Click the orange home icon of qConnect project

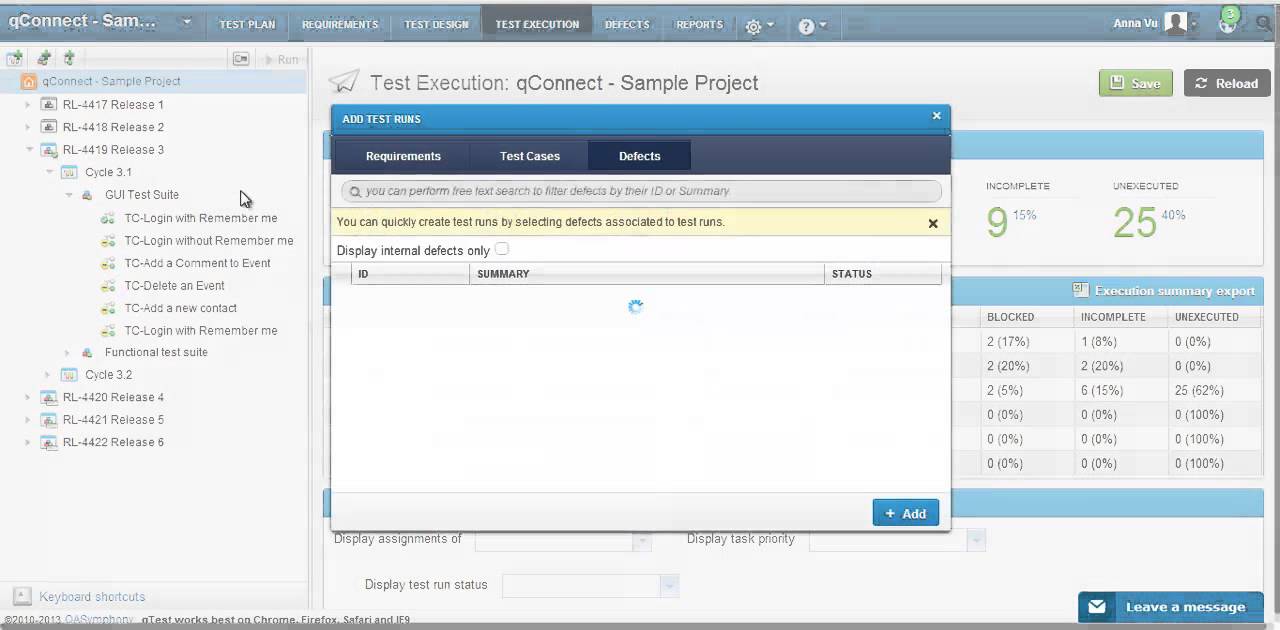point(29,82)
